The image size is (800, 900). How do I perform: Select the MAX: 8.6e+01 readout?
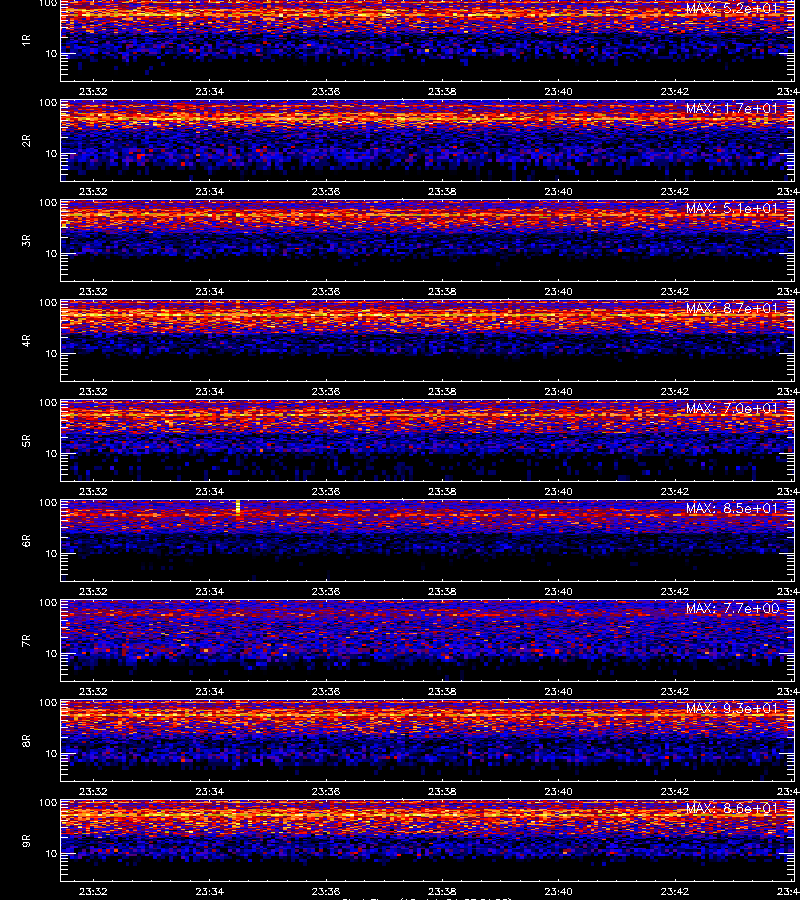(x=732, y=808)
